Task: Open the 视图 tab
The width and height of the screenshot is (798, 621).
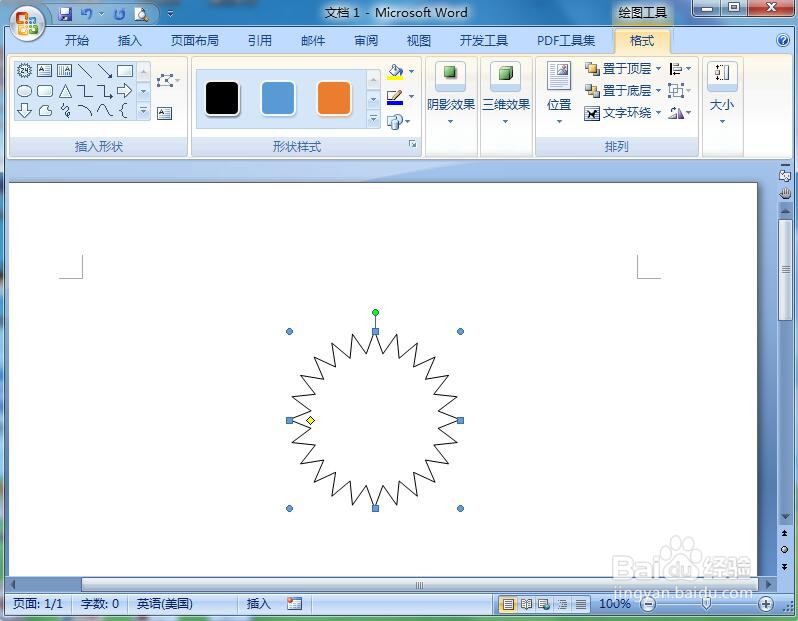Action: click(x=419, y=40)
